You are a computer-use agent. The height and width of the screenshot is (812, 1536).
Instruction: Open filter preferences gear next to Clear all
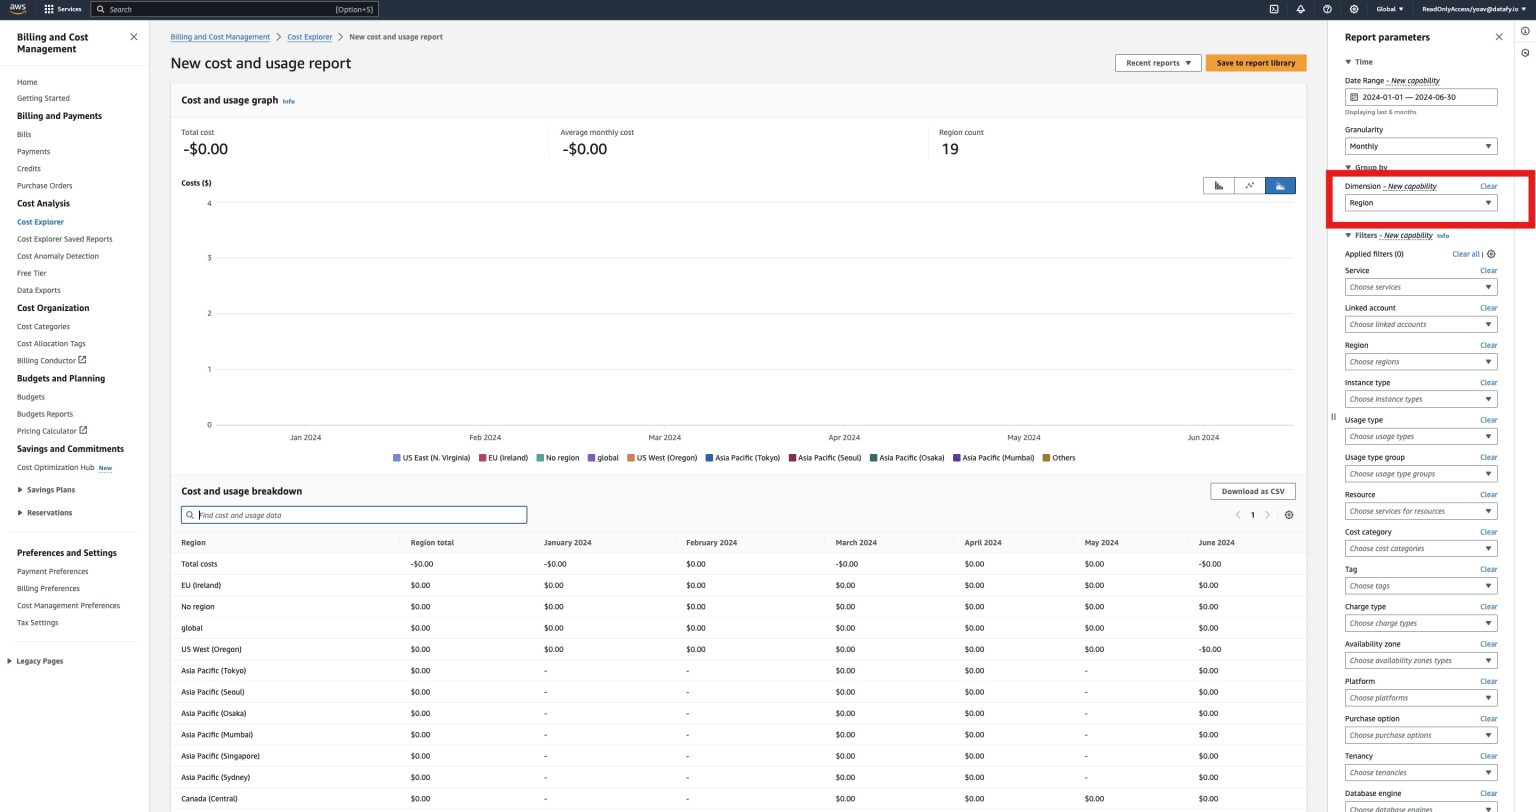(1490, 253)
